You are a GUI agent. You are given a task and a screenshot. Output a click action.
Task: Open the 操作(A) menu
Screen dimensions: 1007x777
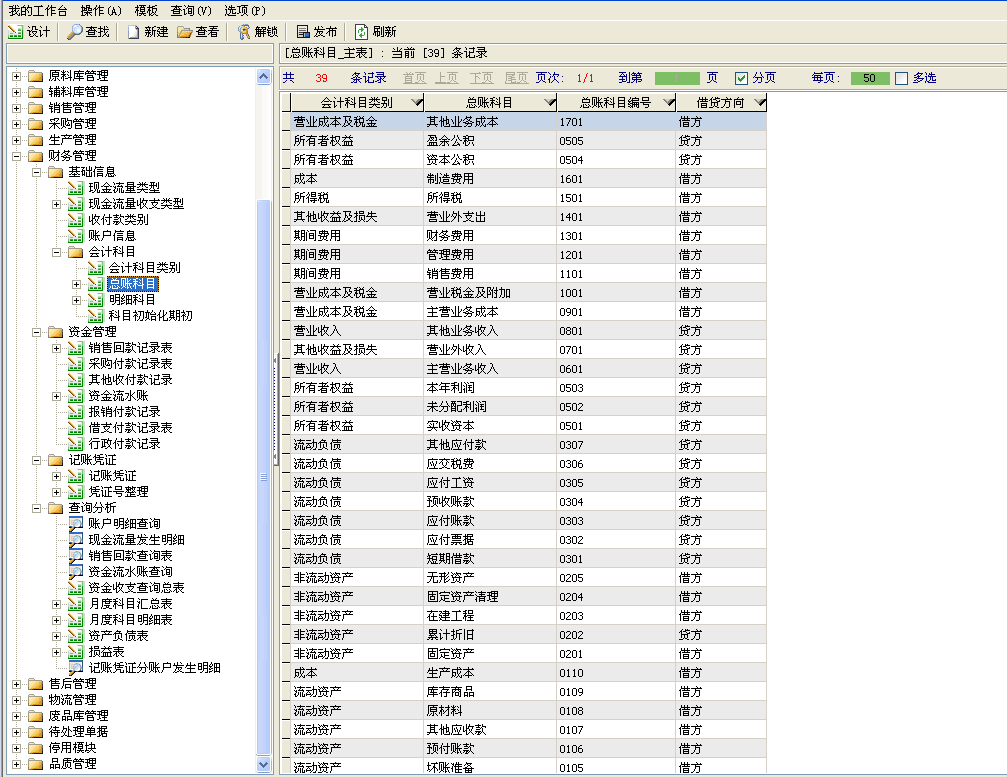click(x=101, y=11)
